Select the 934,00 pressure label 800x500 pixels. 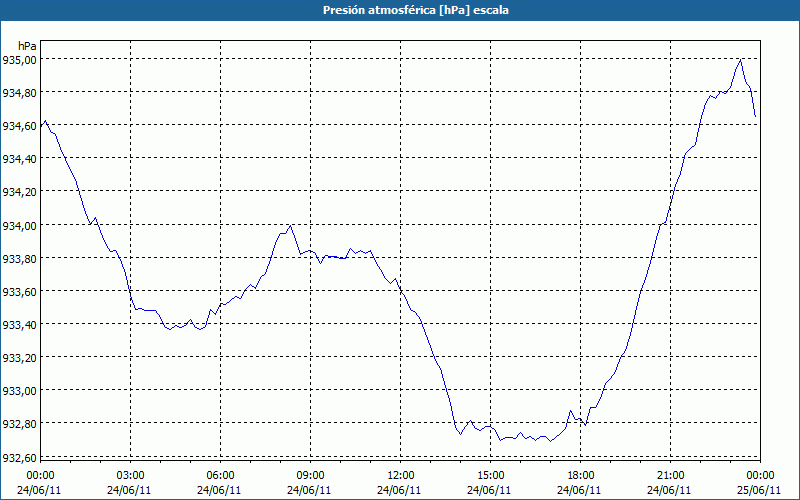pos(19,226)
